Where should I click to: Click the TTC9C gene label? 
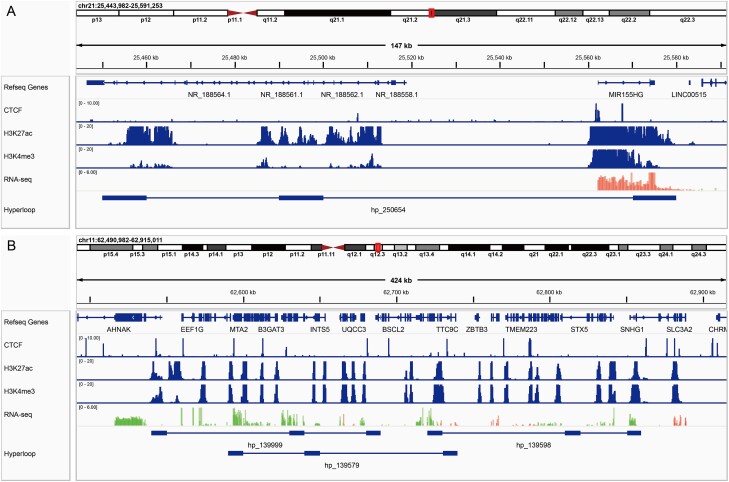click(447, 329)
